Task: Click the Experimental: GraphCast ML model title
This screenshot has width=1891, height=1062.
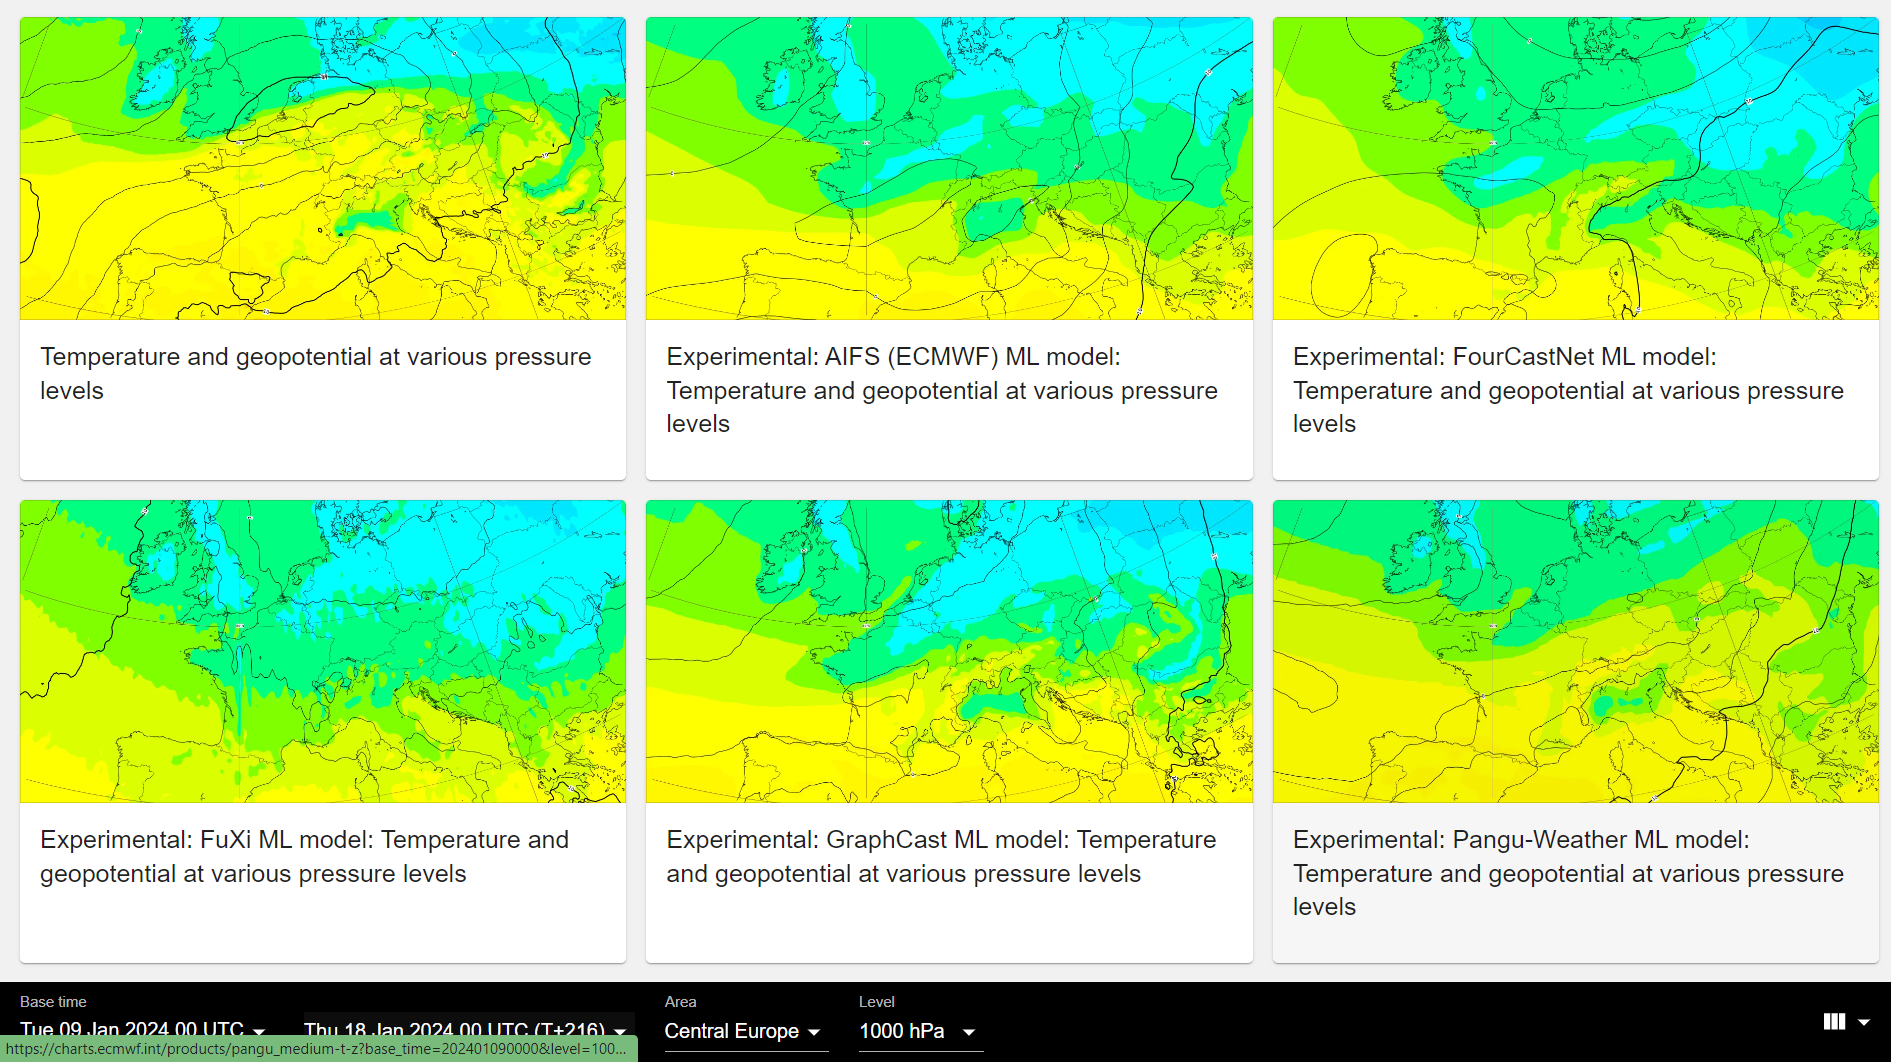Action: click(x=941, y=856)
